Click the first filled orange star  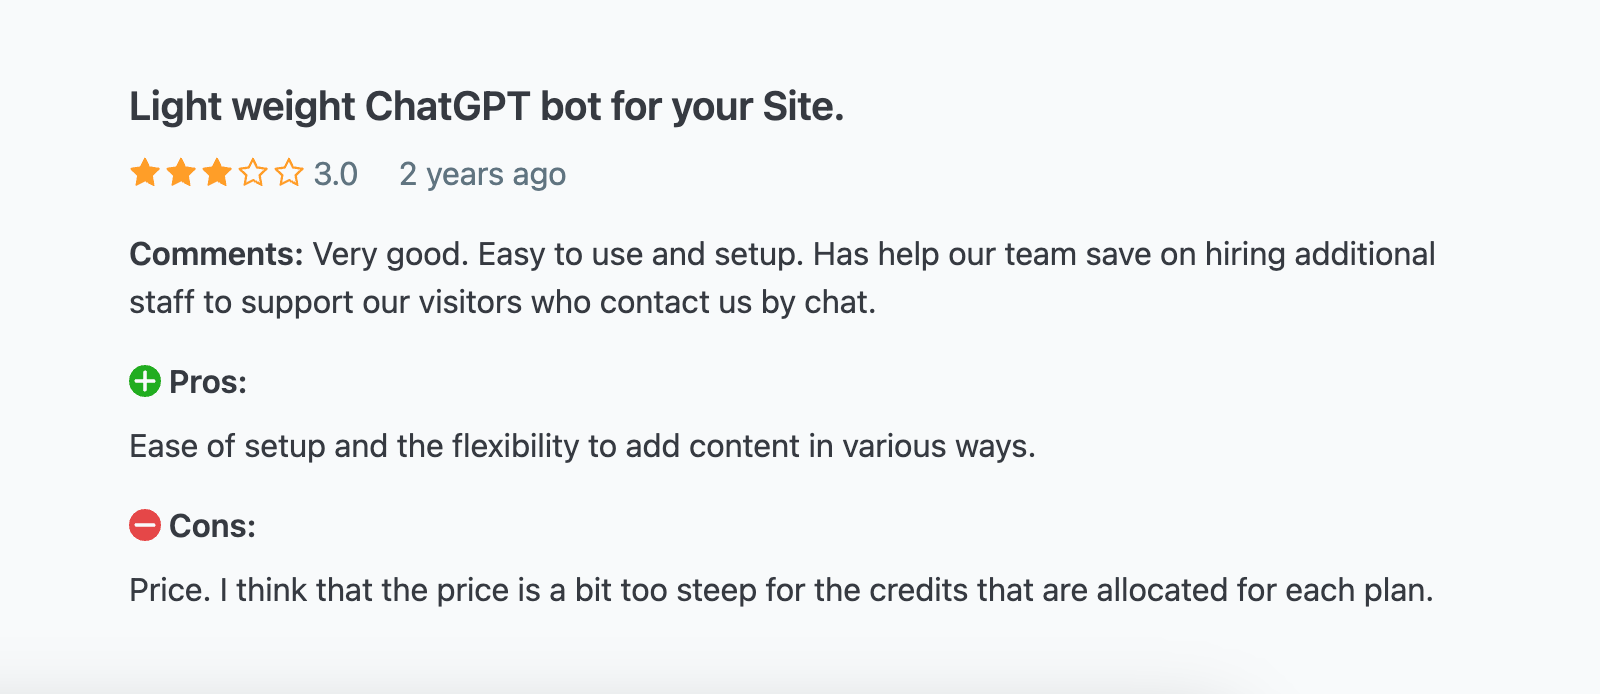pyautogui.click(x=145, y=173)
